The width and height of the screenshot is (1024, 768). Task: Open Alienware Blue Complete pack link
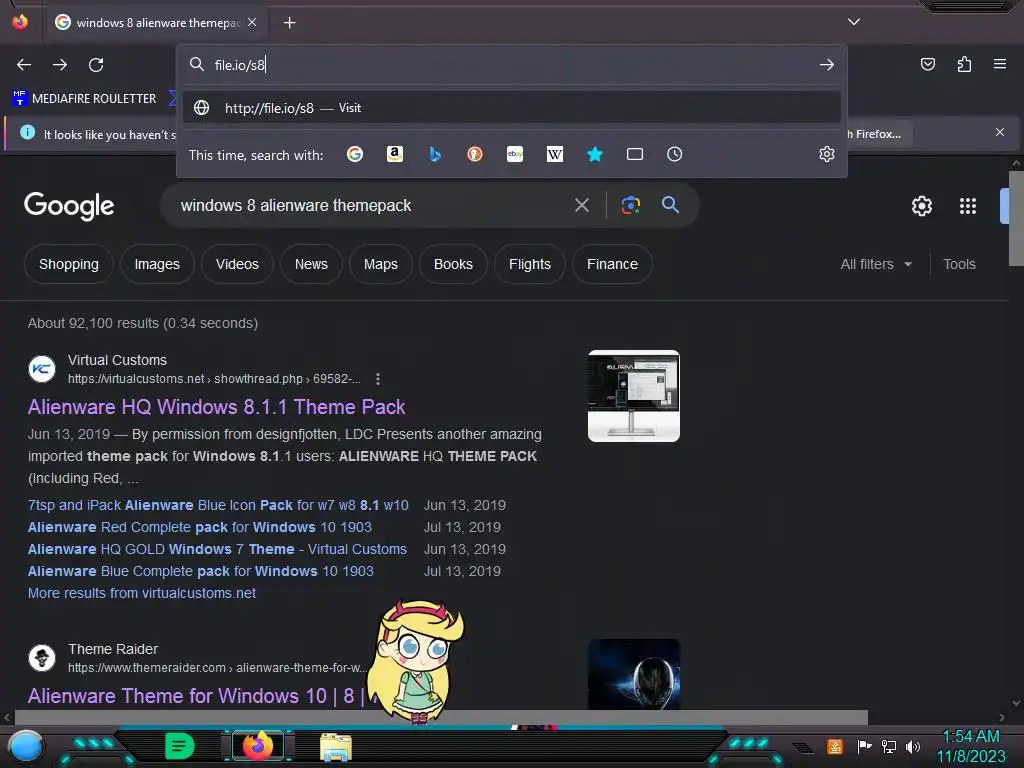[x=200, y=571]
